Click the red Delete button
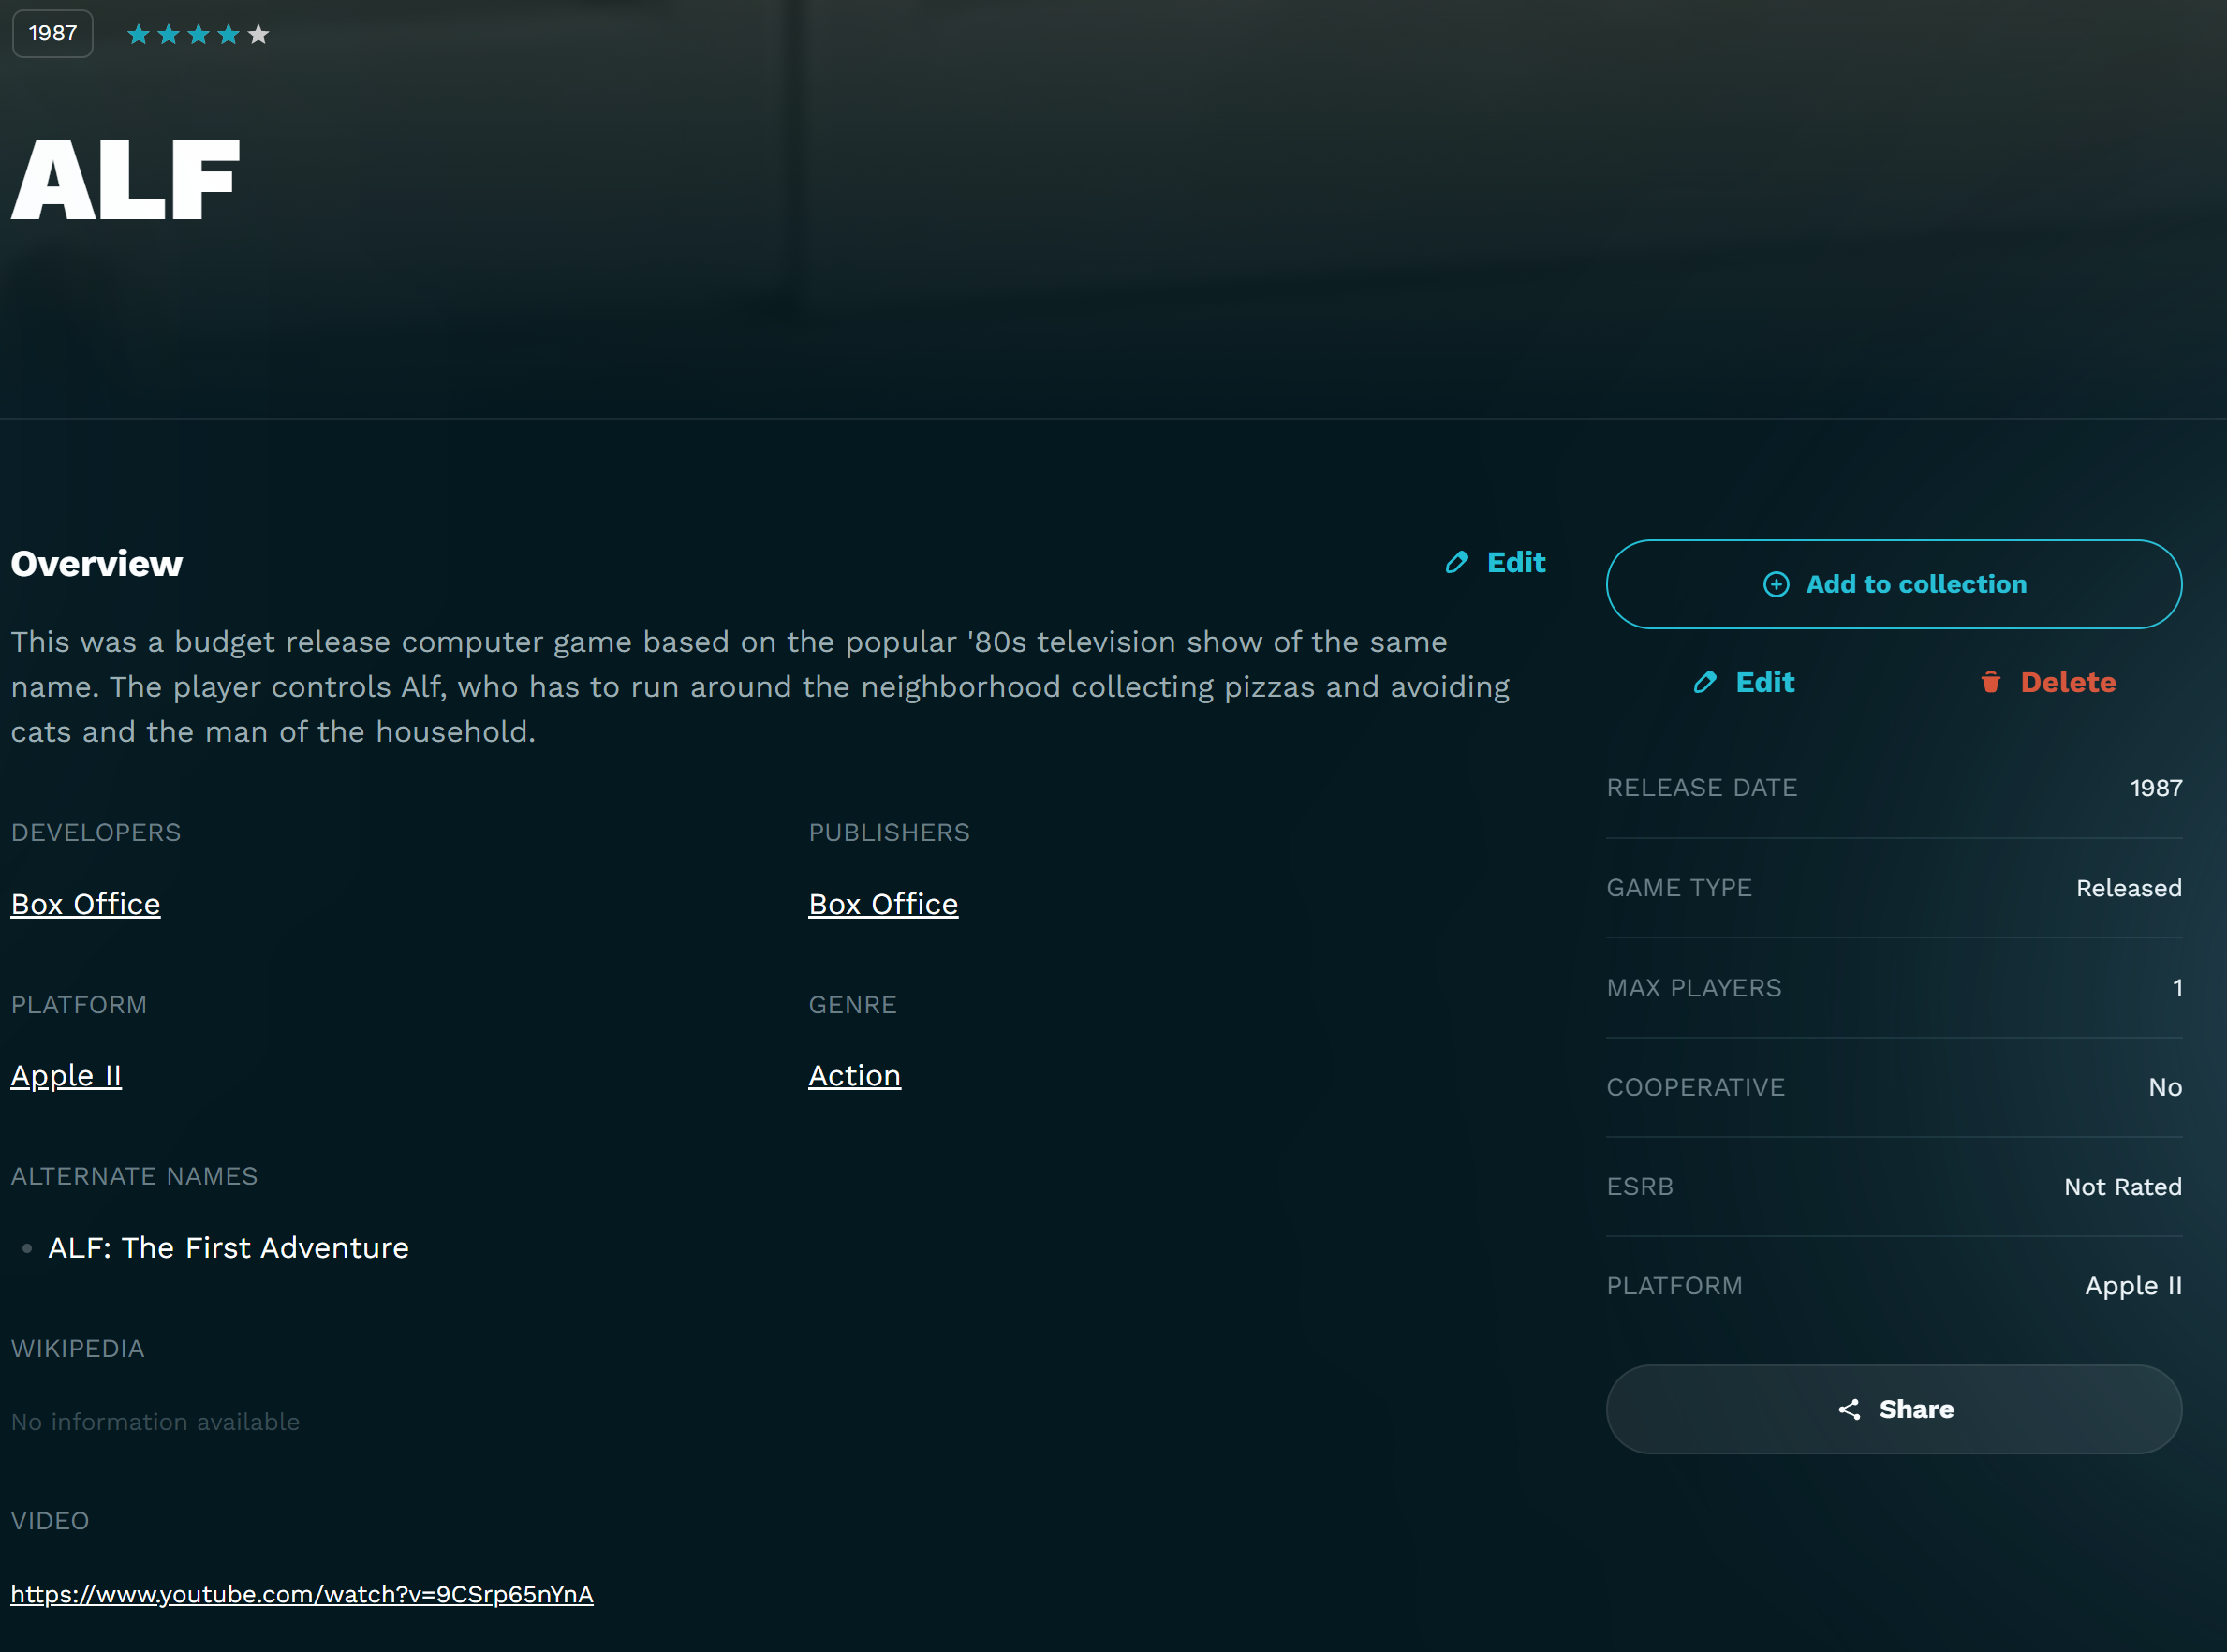The height and width of the screenshot is (1652, 2227). [x=2048, y=683]
